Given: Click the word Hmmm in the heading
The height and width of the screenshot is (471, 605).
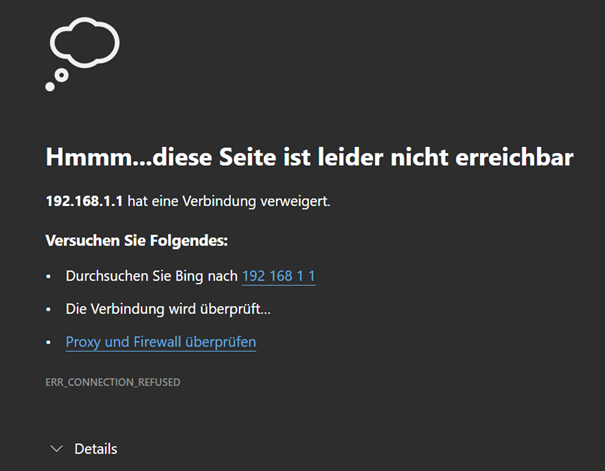Looking at the screenshot, I should pos(81,158).
